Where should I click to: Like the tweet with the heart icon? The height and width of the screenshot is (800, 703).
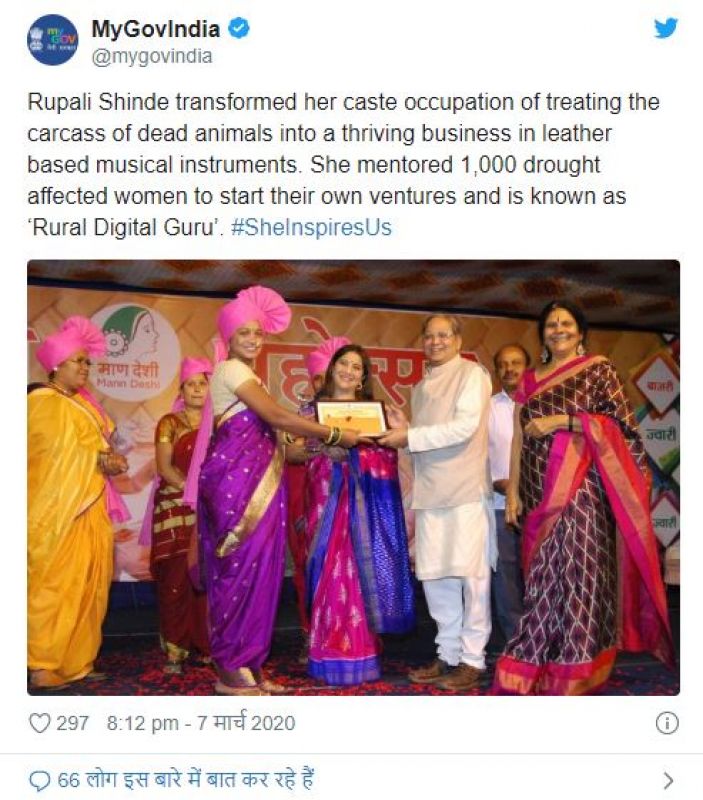[39, 722]
